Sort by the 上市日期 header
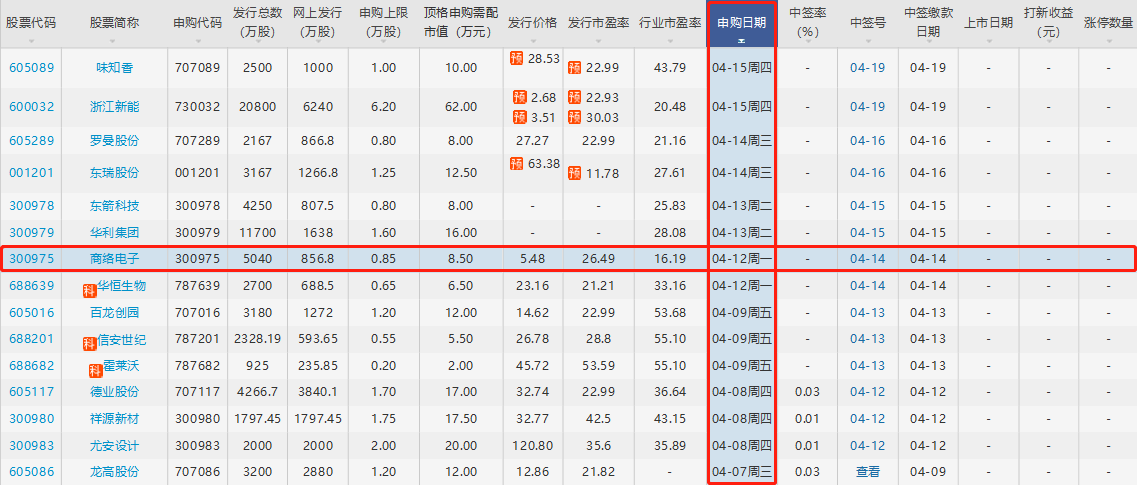 click(988, 23)
